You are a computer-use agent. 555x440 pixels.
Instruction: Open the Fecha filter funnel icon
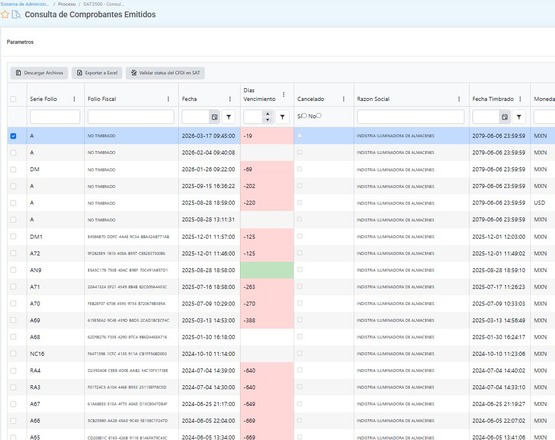pos(229,117)
